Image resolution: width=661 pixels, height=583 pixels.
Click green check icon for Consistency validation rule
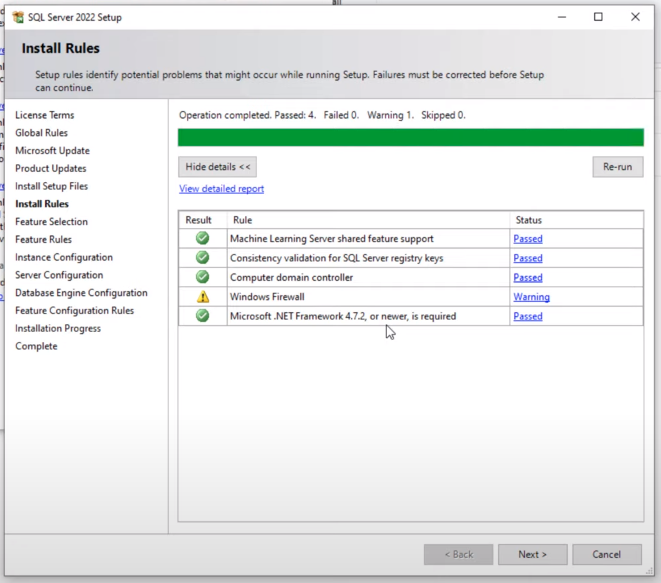(202, 257)
